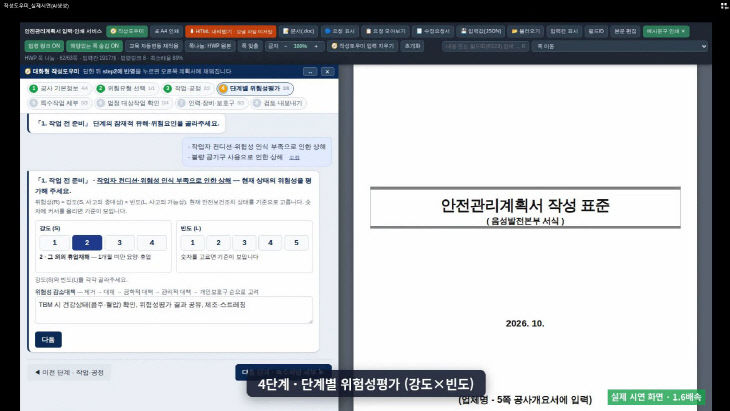This screenshot has height=411, width=730.
Task: Click the orange HTML 내보내기 button
Action: (230, 31)
